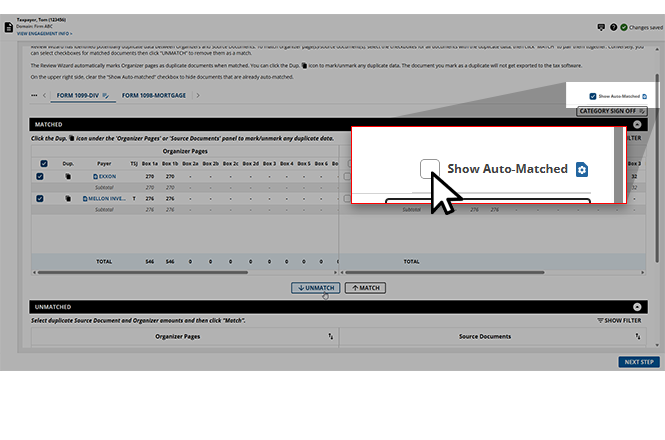Viewport: 665px width, 440px height.
Task: Click EXXON's Box 1a value 270
Action: pos(150,176)
